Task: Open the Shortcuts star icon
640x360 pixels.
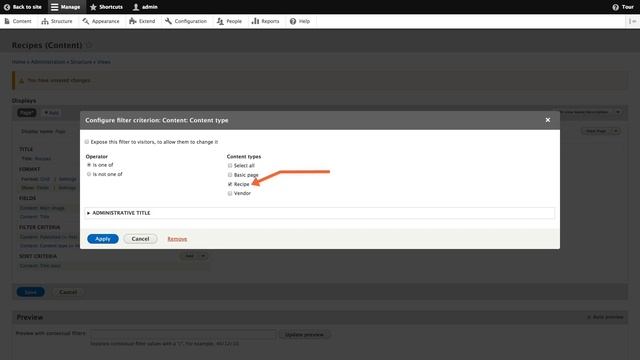Action: (93, 7)
